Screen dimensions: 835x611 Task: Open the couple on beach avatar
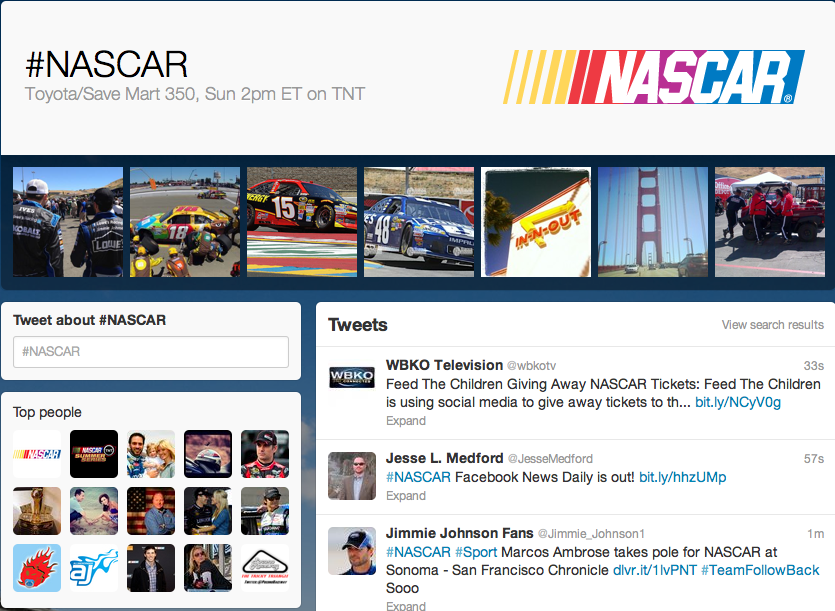tap(94, 511)
